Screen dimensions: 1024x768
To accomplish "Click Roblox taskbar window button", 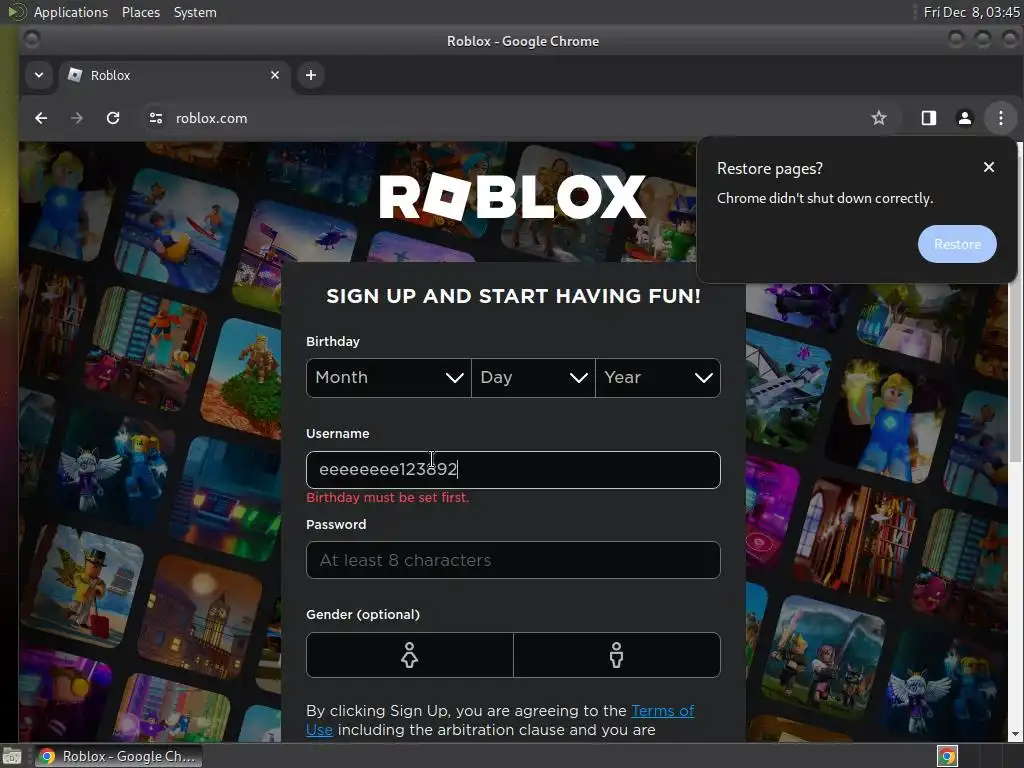I will coord(118,756).
